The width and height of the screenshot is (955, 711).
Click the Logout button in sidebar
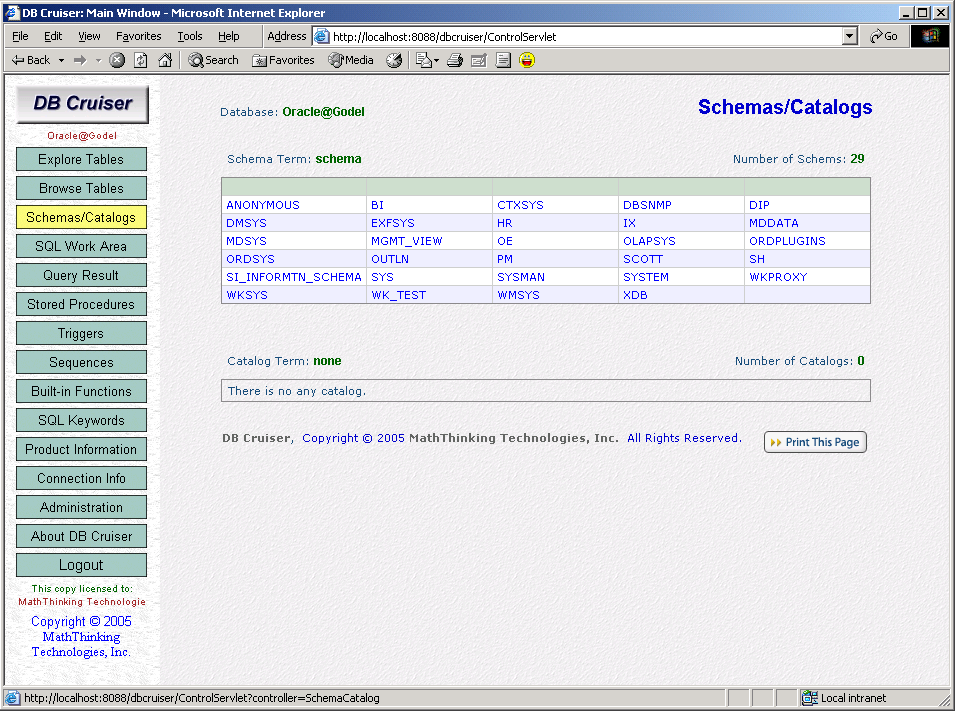point(81,565)
